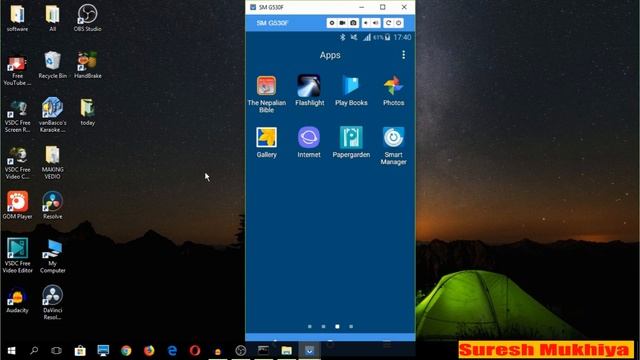The height and width of the screenshot is (360, 640).
Task: Click the first circular record toolbar icon
Action: [331, 23]
